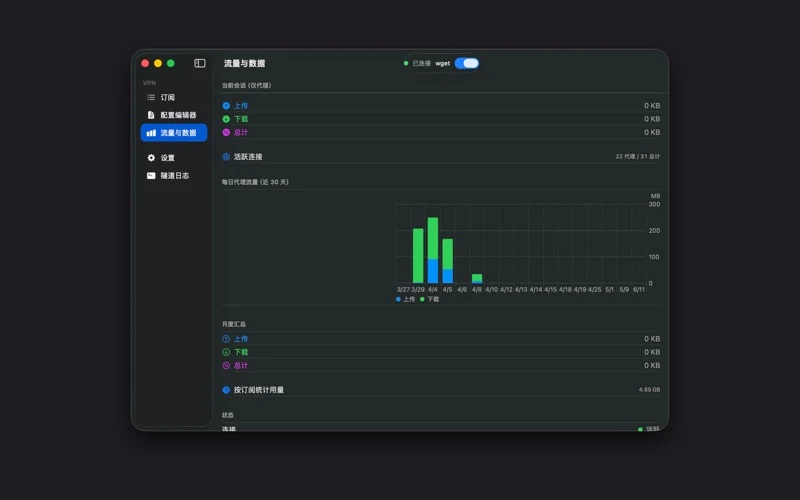
Task: Click the 月度汇总 下载 outlined arrow icon
Action: [x=226, y=352]
